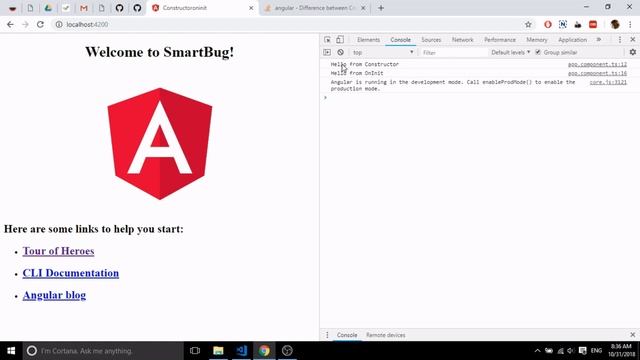
Task: Select the Remote devices drawer tab
Action: 385,335
